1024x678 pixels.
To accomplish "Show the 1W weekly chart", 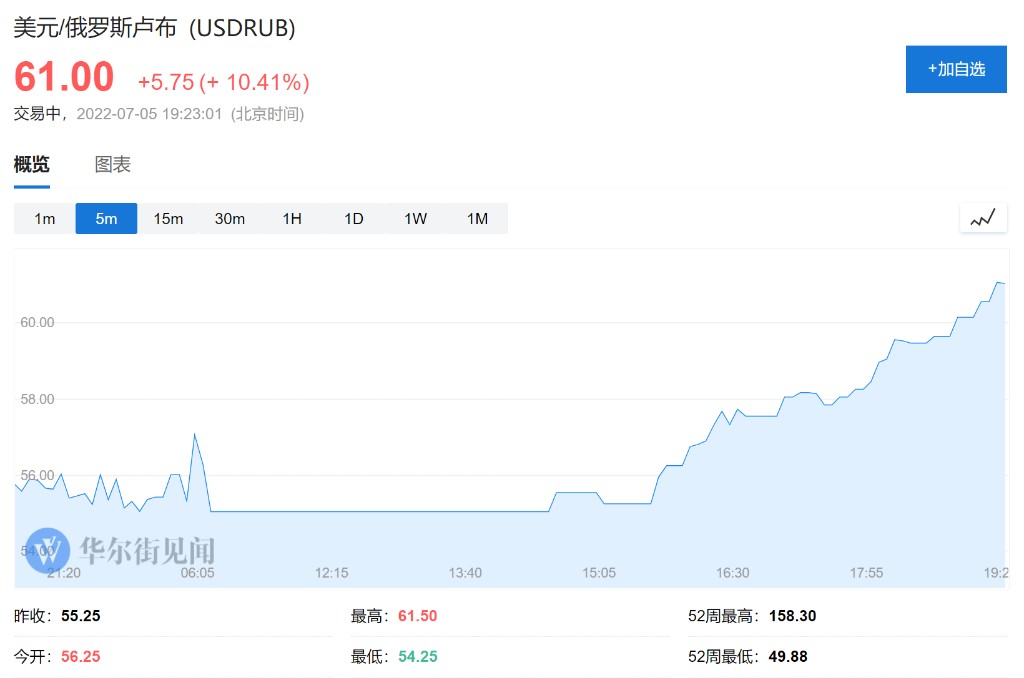I will pyautogui.click(x=416, y=219).
